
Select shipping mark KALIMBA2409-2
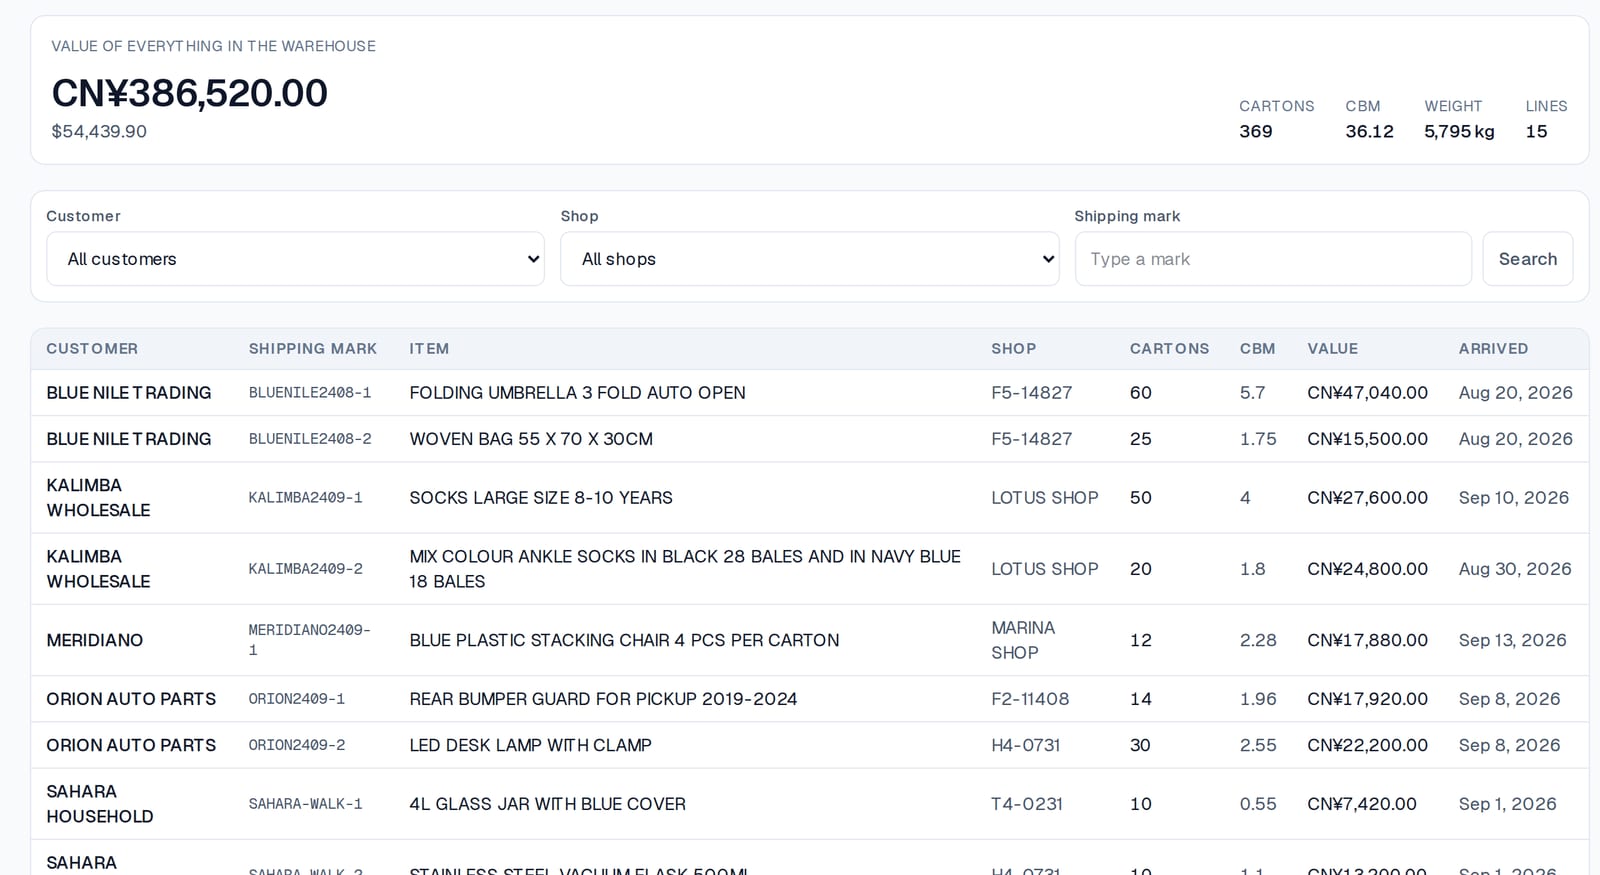click(x=306, y=569)
